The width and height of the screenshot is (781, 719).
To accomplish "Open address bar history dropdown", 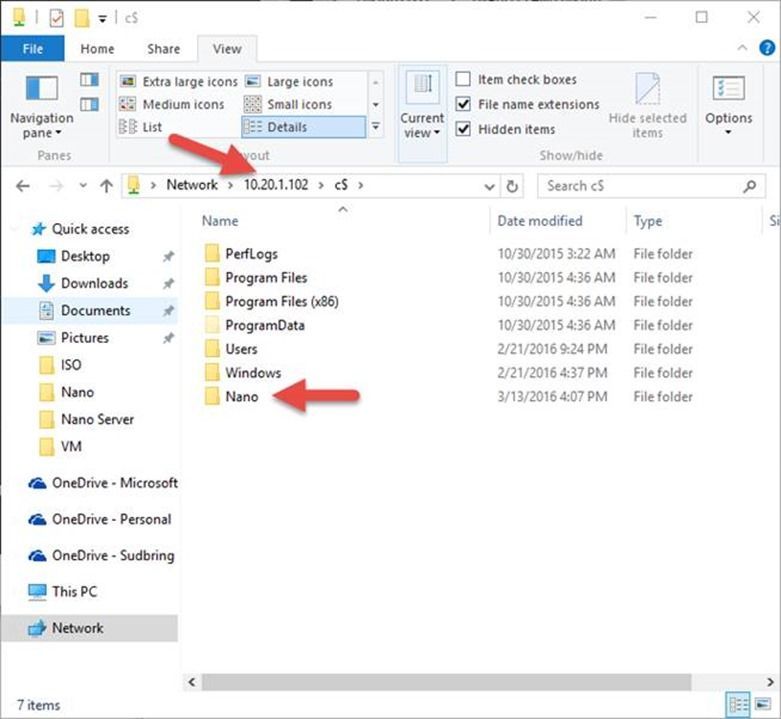I will pos(490,187).
